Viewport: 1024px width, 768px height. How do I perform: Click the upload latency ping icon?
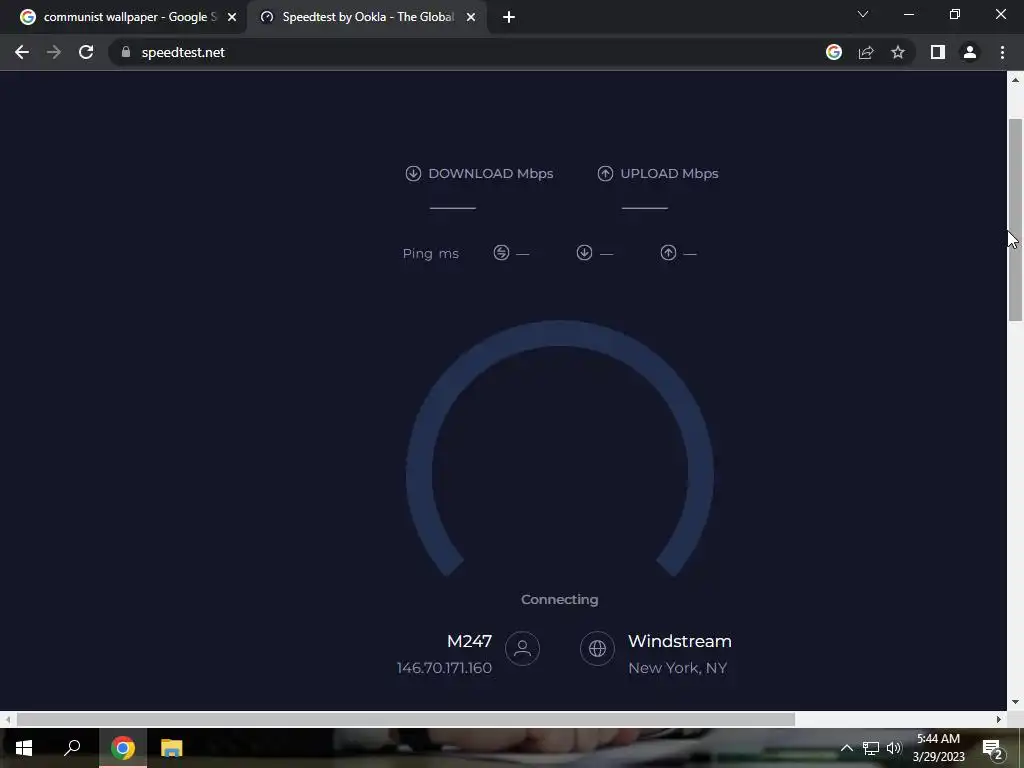668,253
